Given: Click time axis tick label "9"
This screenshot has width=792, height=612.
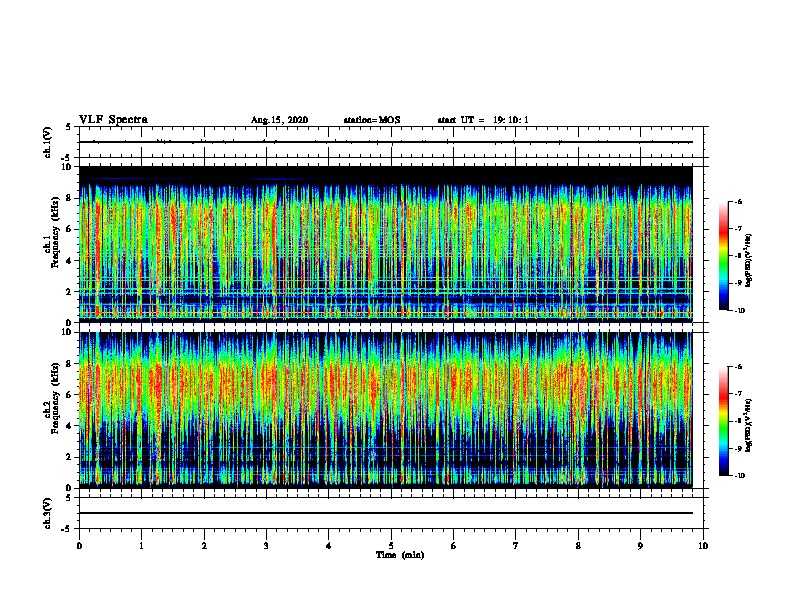Looking at the screenshot, I should point(640,546).
